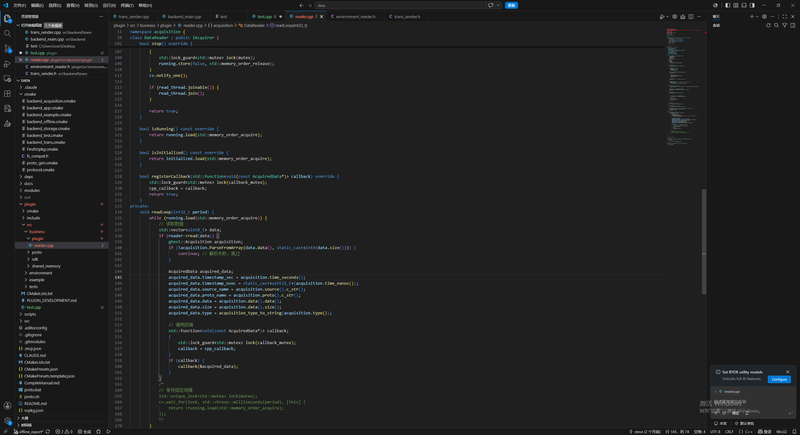Screen dimensions: 800x435
Task: Open the first menu bar item
Action: (x=19, y=5)
